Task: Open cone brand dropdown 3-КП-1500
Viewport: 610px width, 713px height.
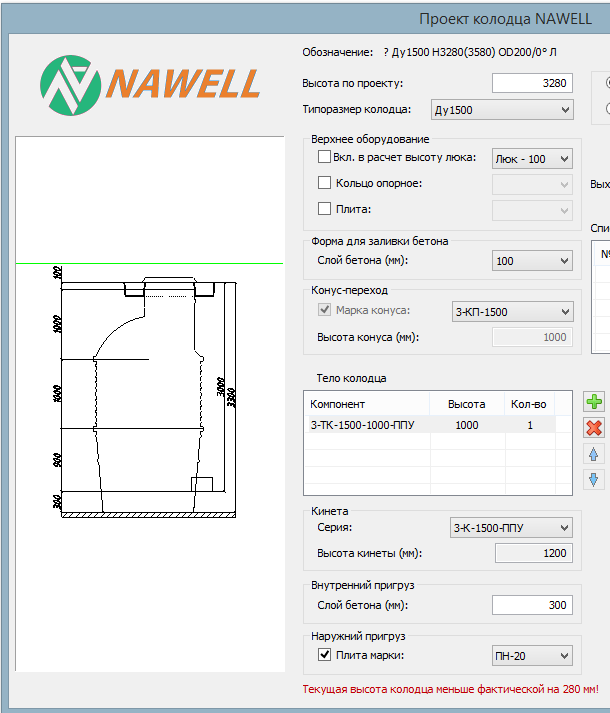Action: coord(513,311)
